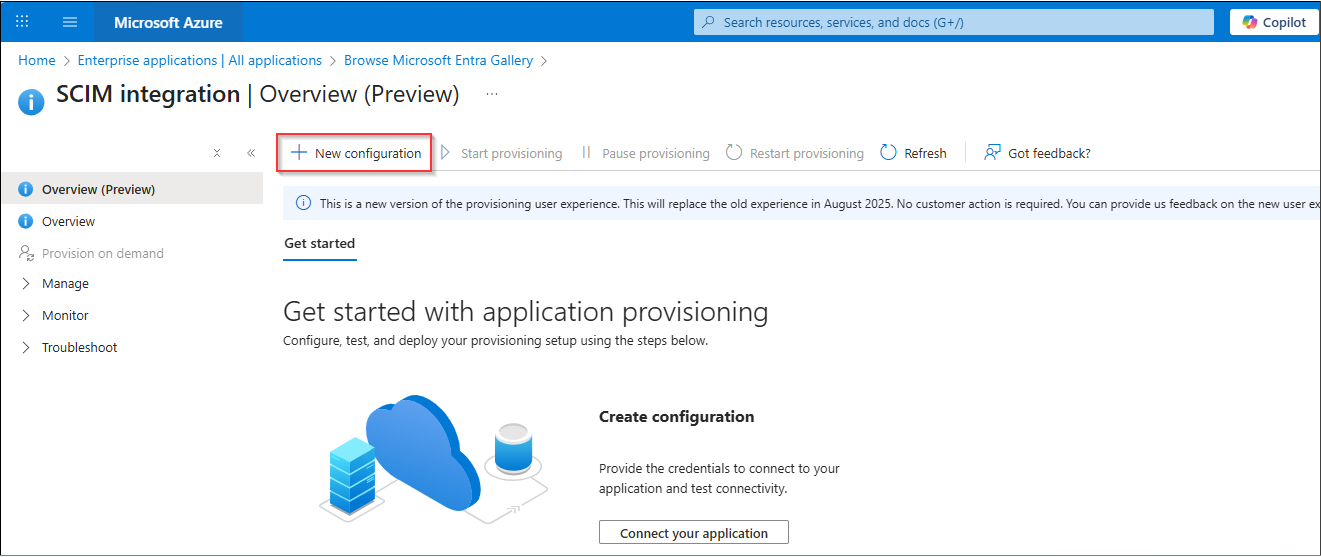
Task: Click New configuration toolbar button
Action: click(355, 153)
